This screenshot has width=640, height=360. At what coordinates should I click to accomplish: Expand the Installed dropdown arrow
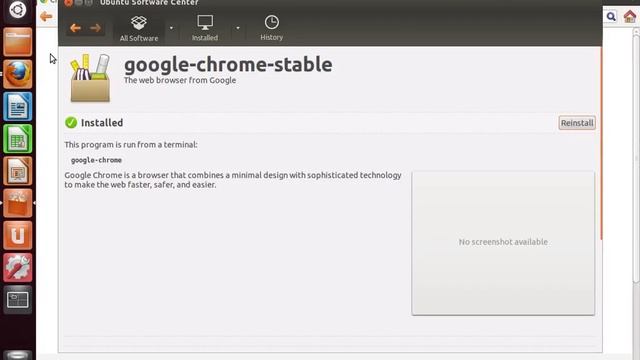238,28
